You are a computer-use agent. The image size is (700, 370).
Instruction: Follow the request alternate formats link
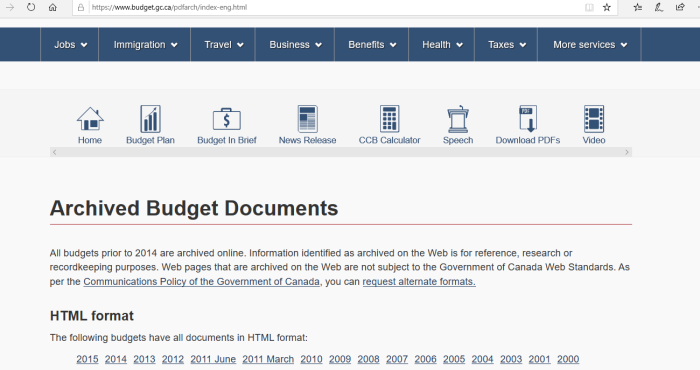click(419, 282)
